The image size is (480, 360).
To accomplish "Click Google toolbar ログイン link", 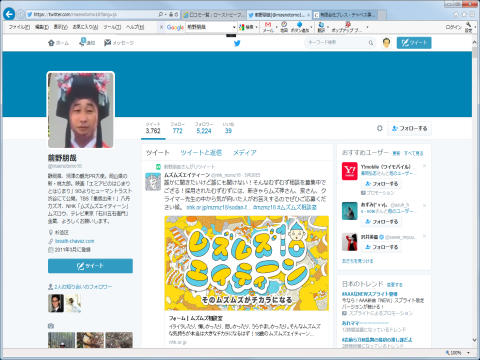I will 453,27.
